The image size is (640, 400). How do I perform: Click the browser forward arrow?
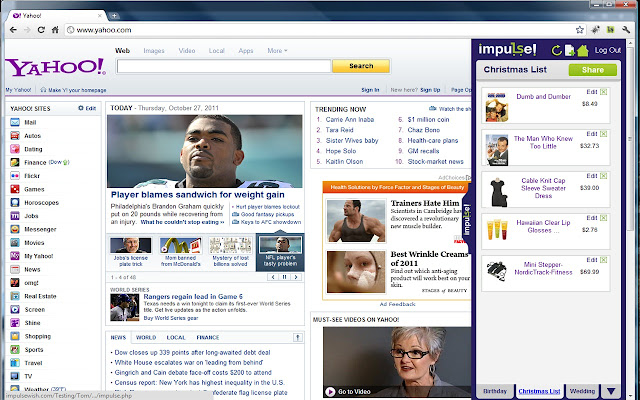point(27,30)
